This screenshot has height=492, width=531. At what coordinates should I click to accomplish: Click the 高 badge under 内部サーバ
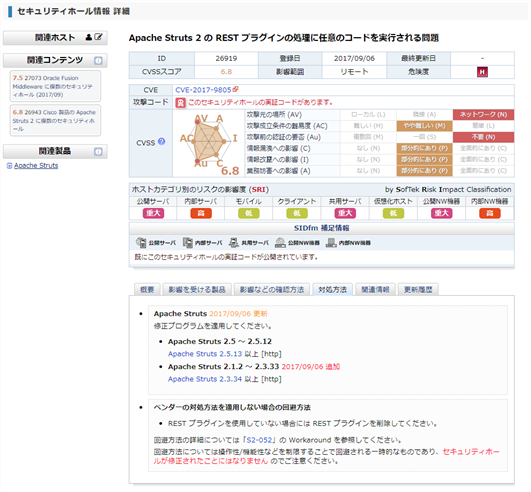[x=201, y=213]
